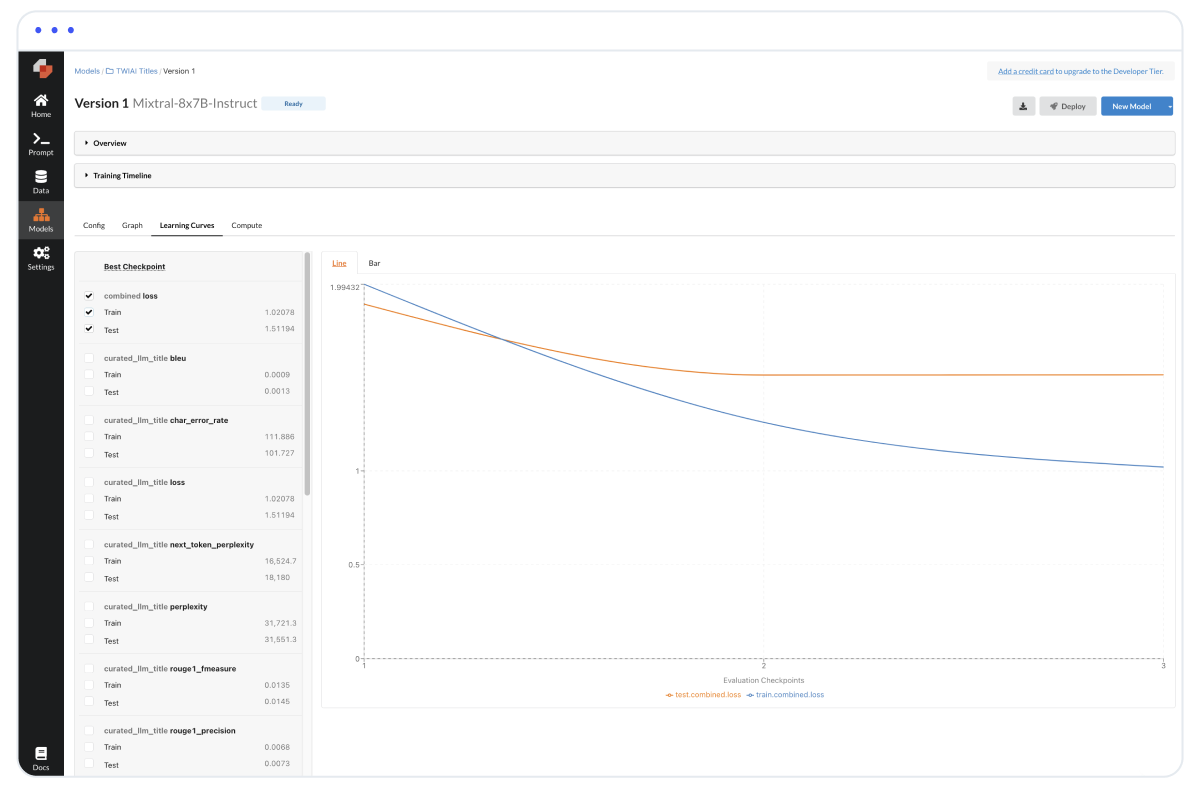Click the Predibase logo icon
1200x788 pixels.
[x=41, y=68]
